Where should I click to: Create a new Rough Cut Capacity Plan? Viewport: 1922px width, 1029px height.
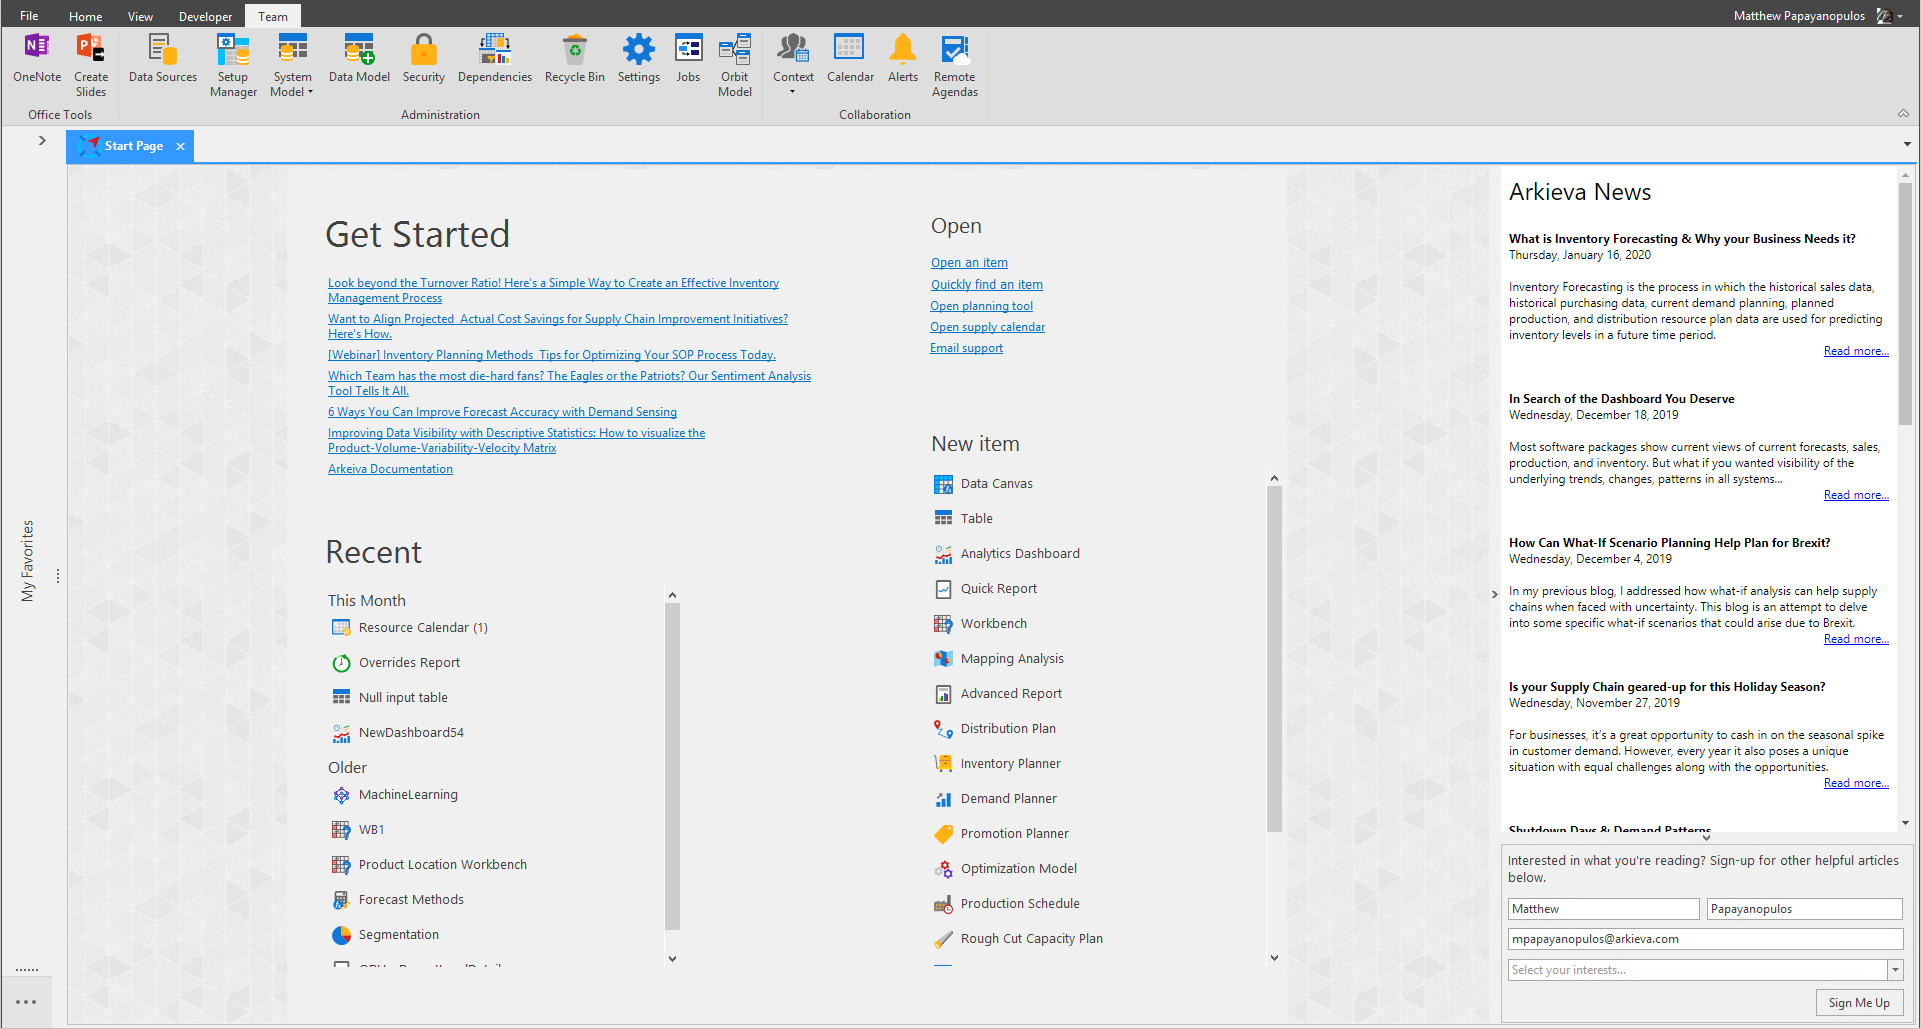pos(1018,939)
